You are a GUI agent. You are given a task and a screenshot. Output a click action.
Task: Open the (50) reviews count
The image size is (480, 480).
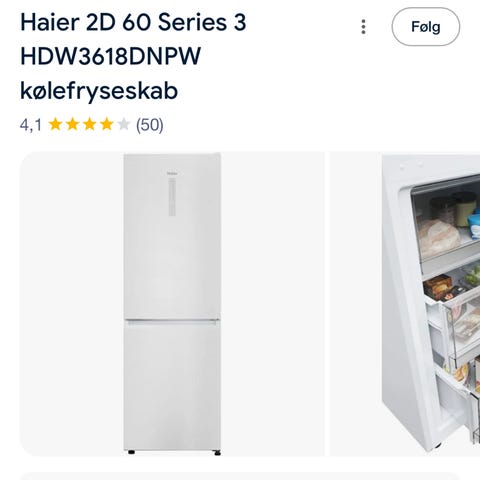(x=150, y=125)
